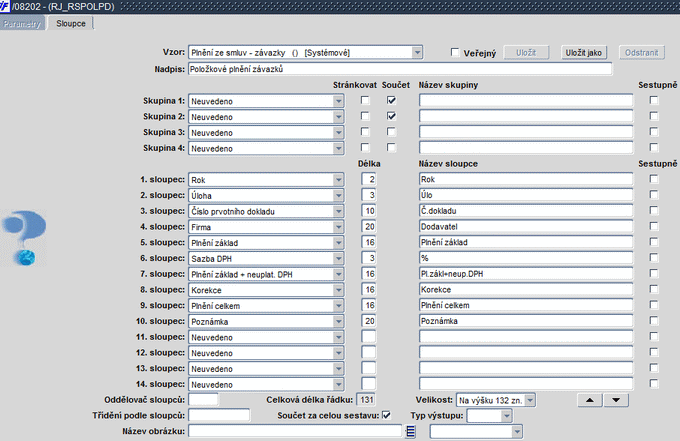Open 12. sloupec Neuvedeno dropdown
Viewport: 680px width, 441px height.
(338, 353)
